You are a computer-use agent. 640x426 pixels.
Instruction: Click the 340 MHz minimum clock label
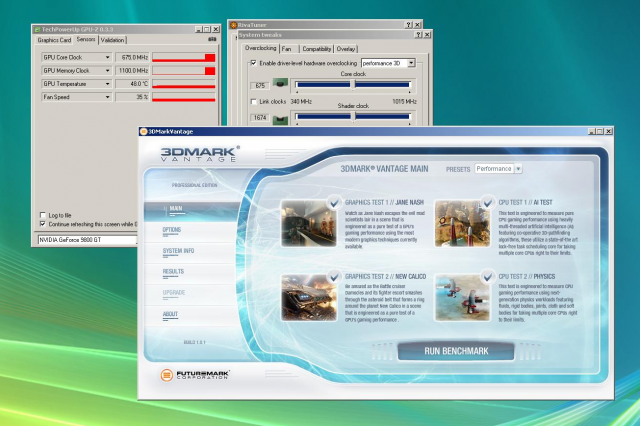(301, 101)
